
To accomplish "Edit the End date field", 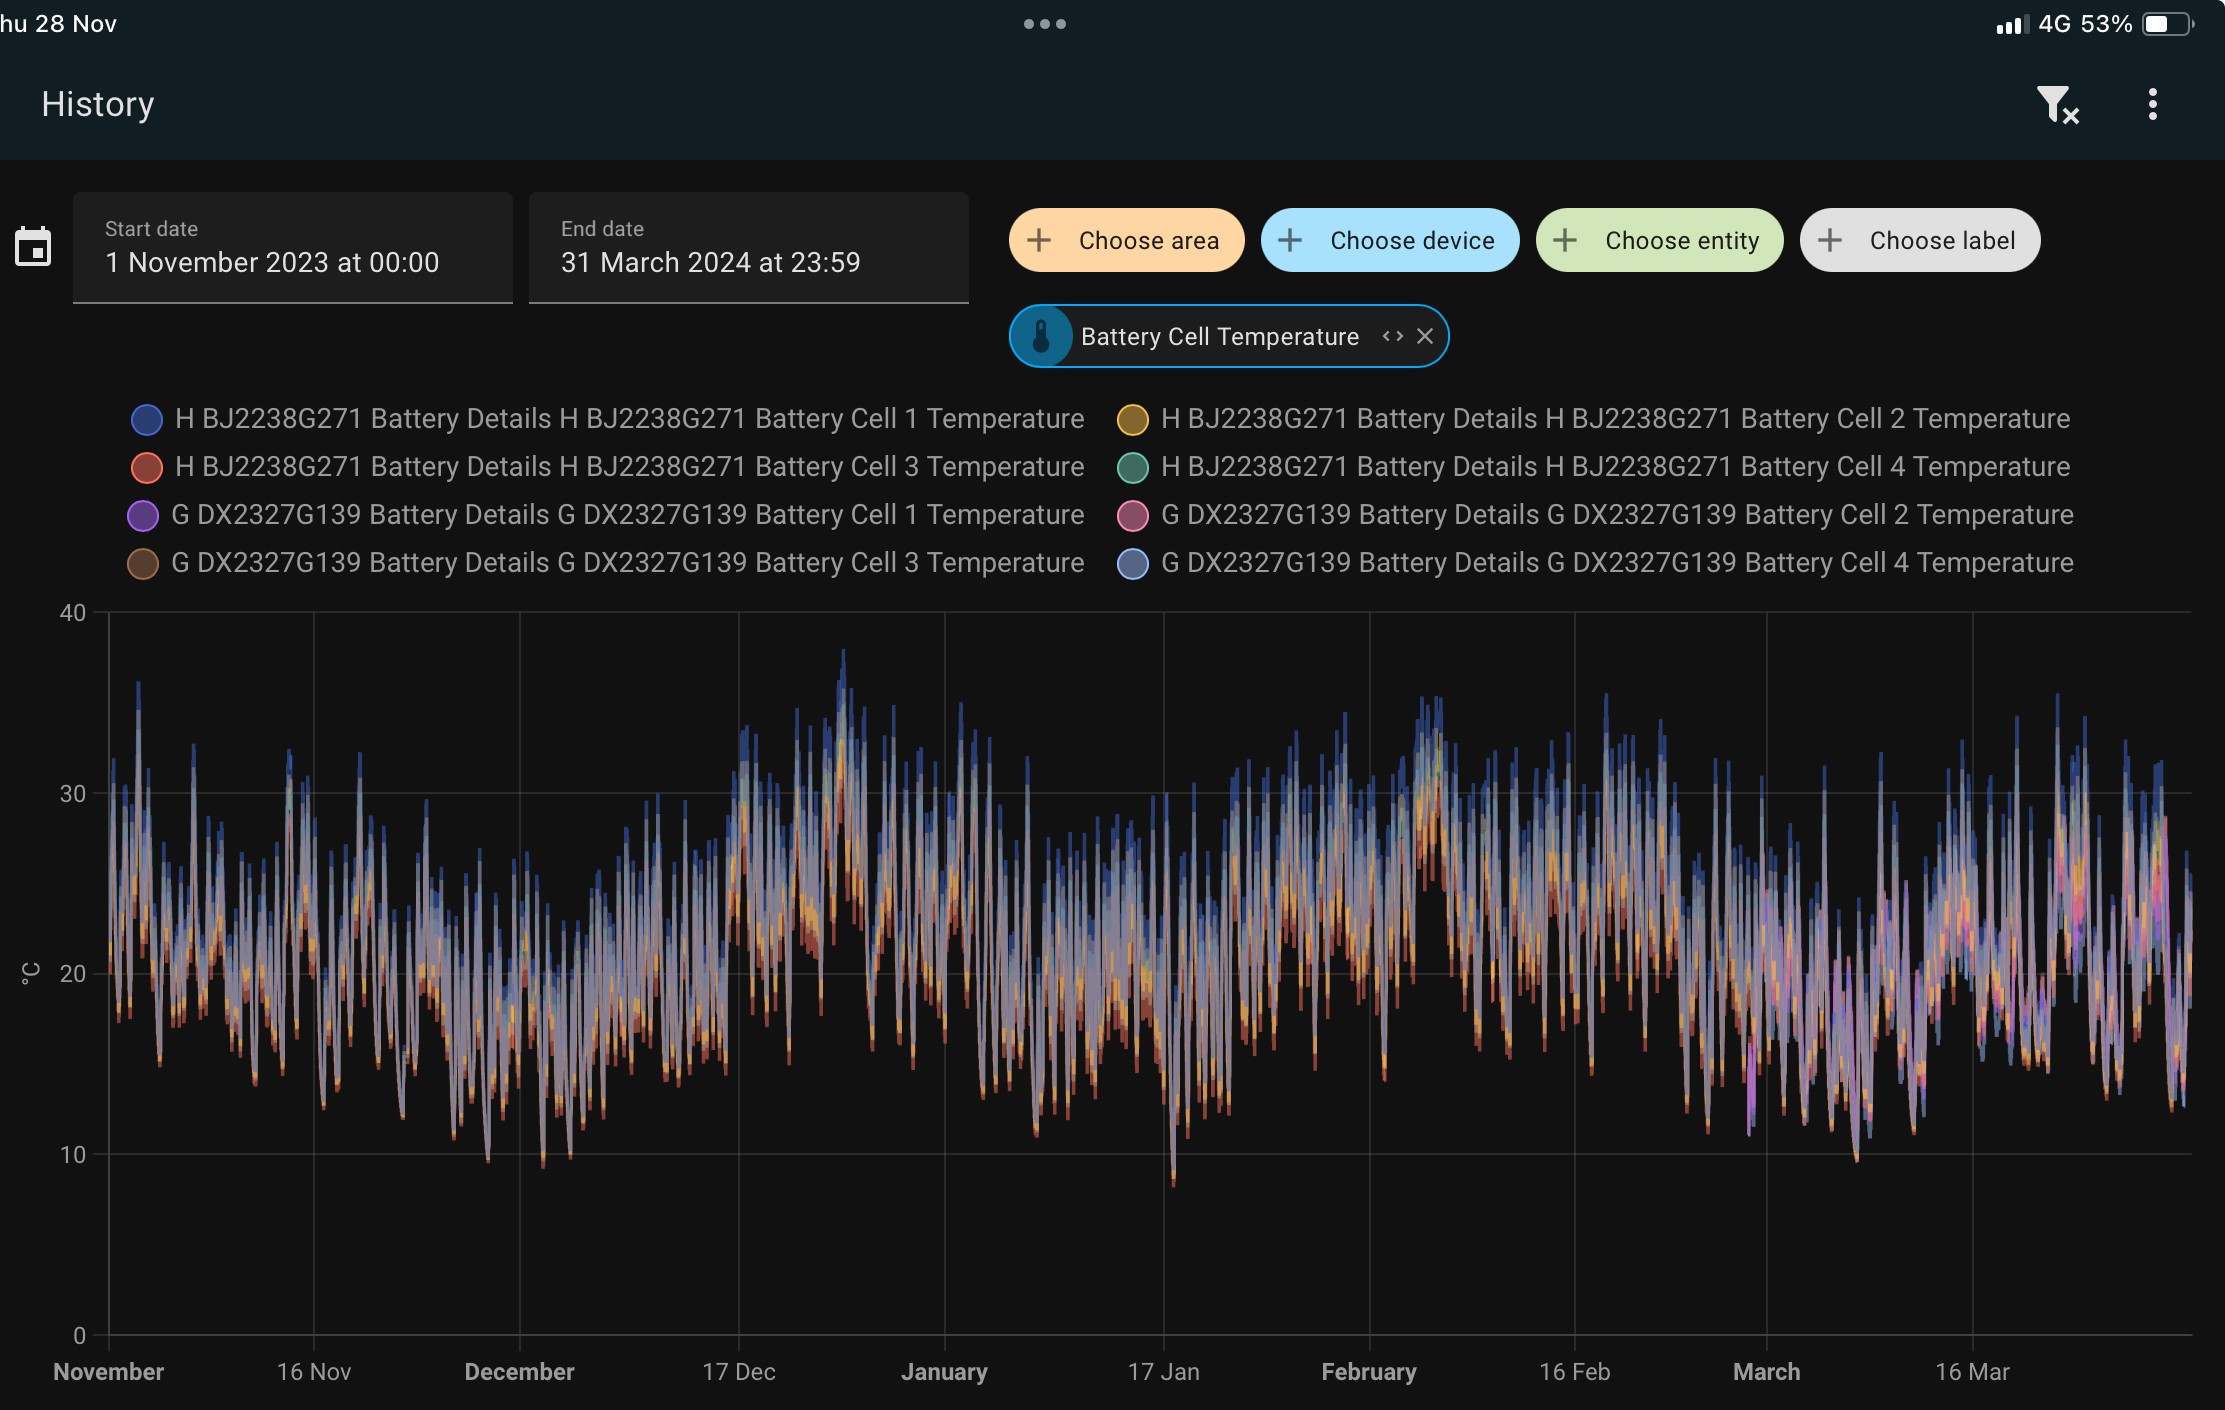I will coord(749,247).
